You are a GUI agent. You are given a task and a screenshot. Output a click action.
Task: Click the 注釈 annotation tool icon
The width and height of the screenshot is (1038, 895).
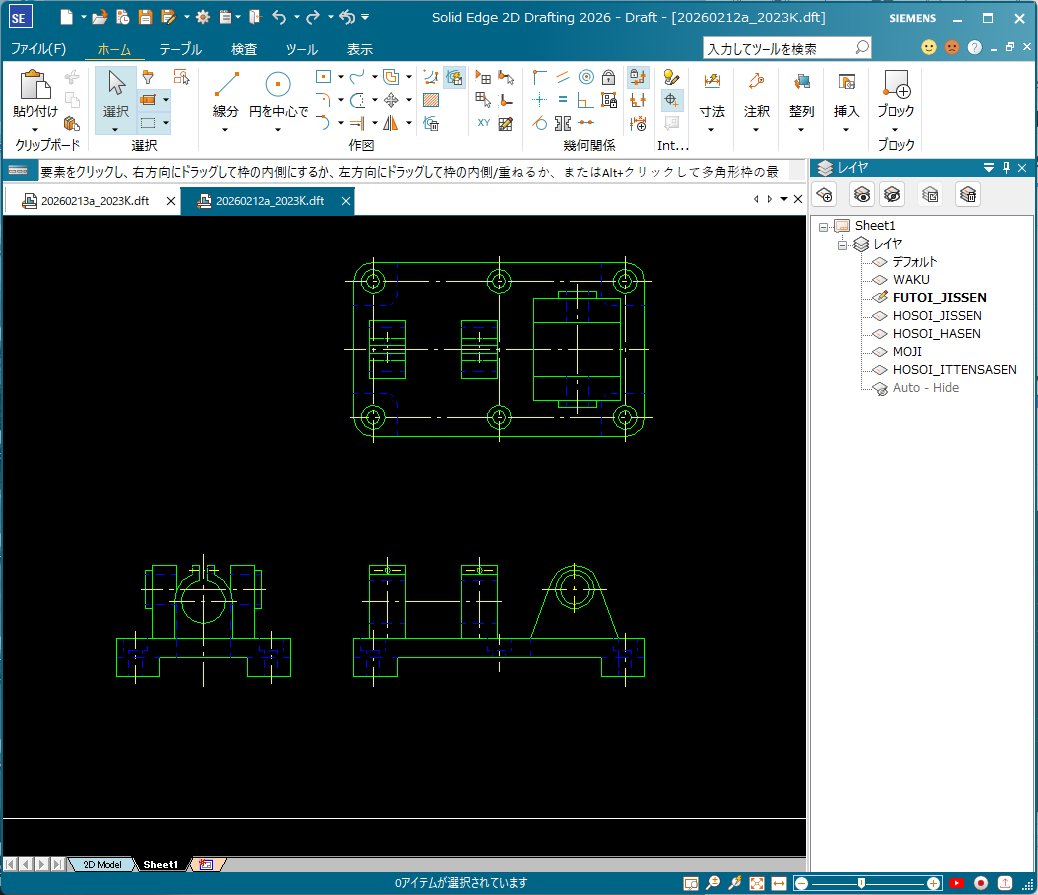(756, 82)
